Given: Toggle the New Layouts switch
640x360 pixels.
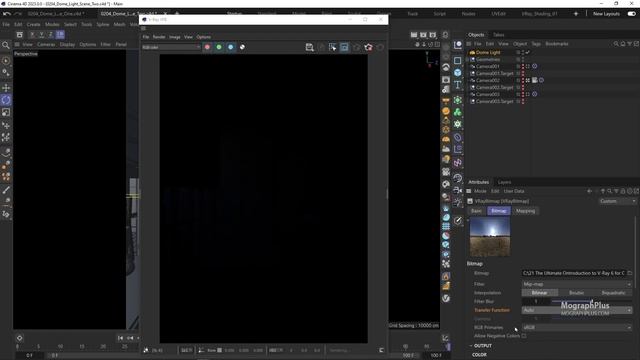Looking at the screenshot, I should pos(631,14).
